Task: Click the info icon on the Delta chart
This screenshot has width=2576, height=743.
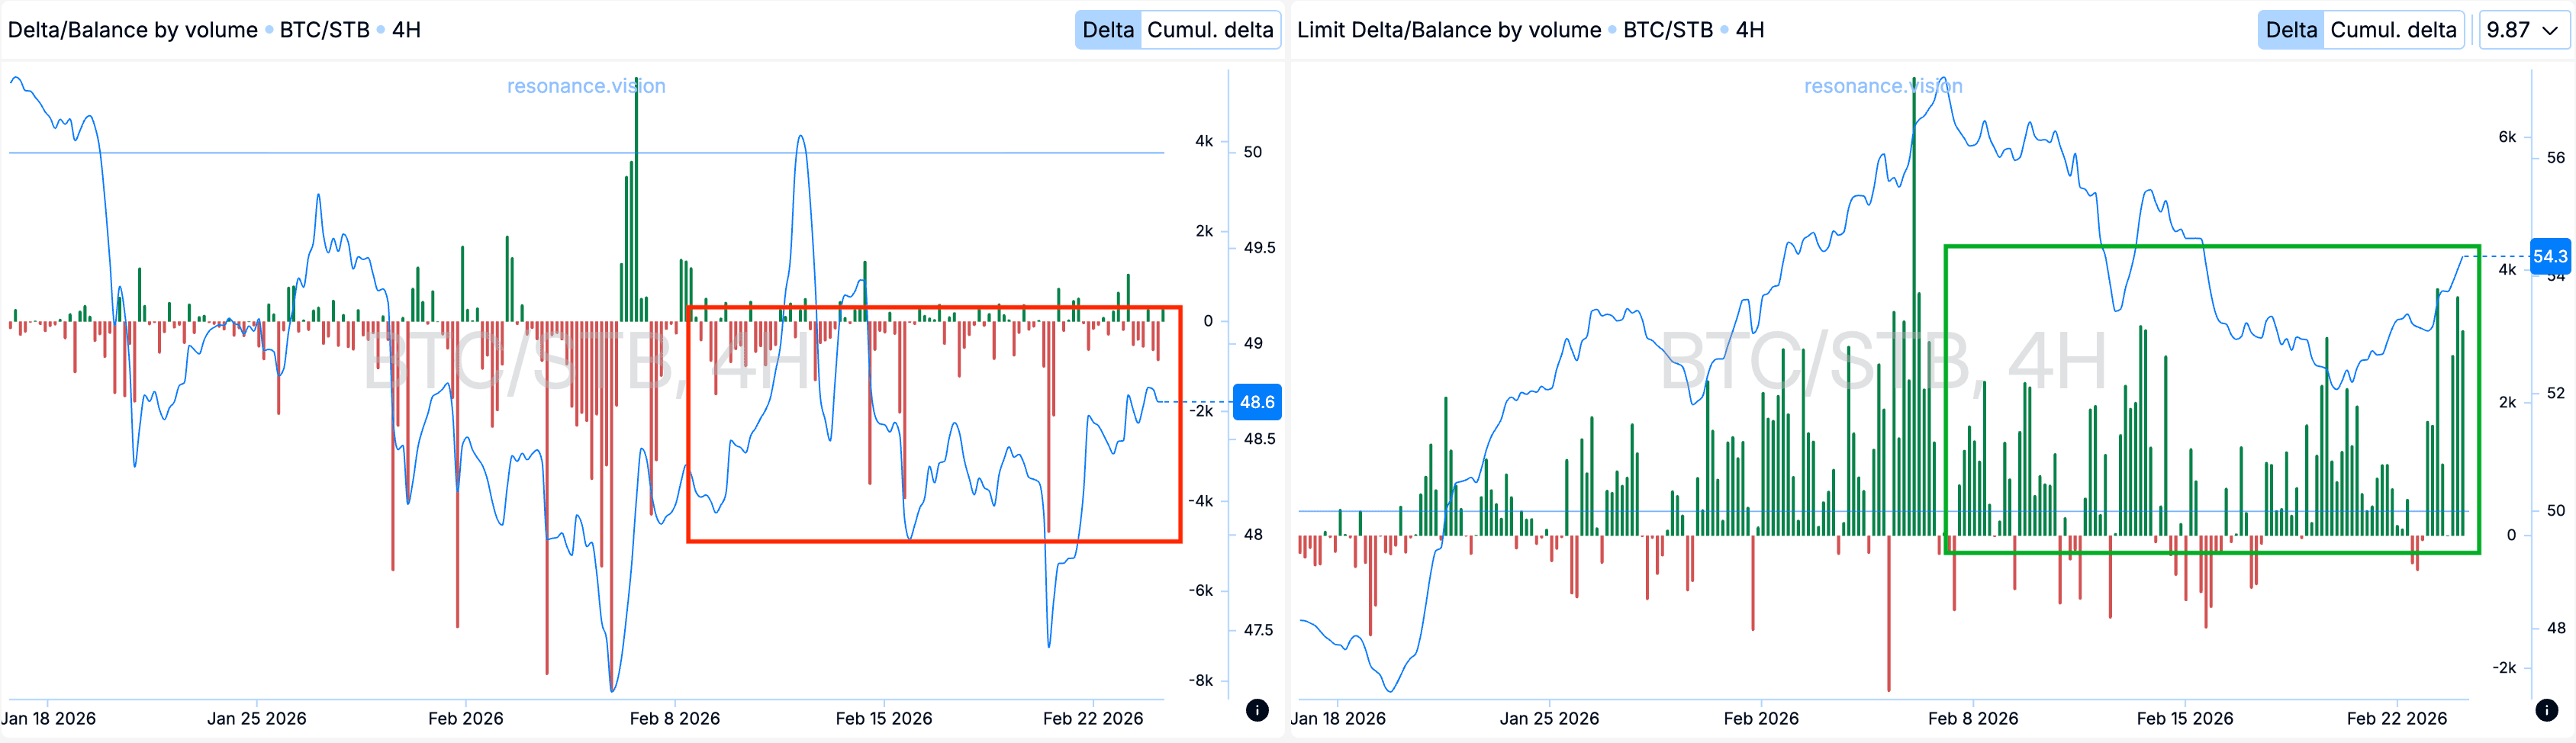Action: [1258, 712]
